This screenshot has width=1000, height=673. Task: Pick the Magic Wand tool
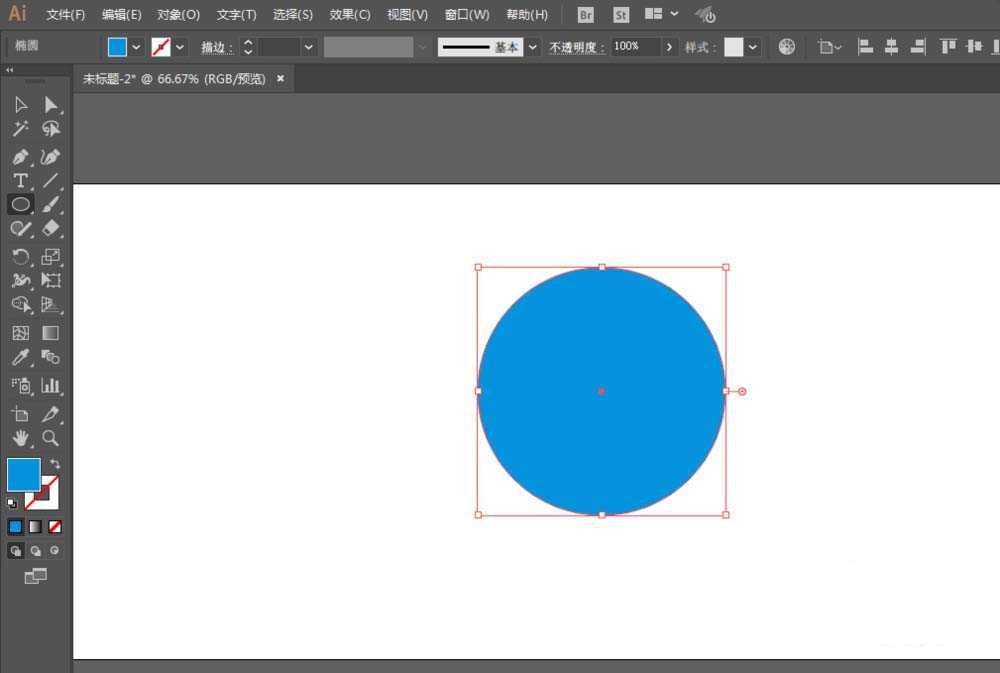tap(20, 129)
